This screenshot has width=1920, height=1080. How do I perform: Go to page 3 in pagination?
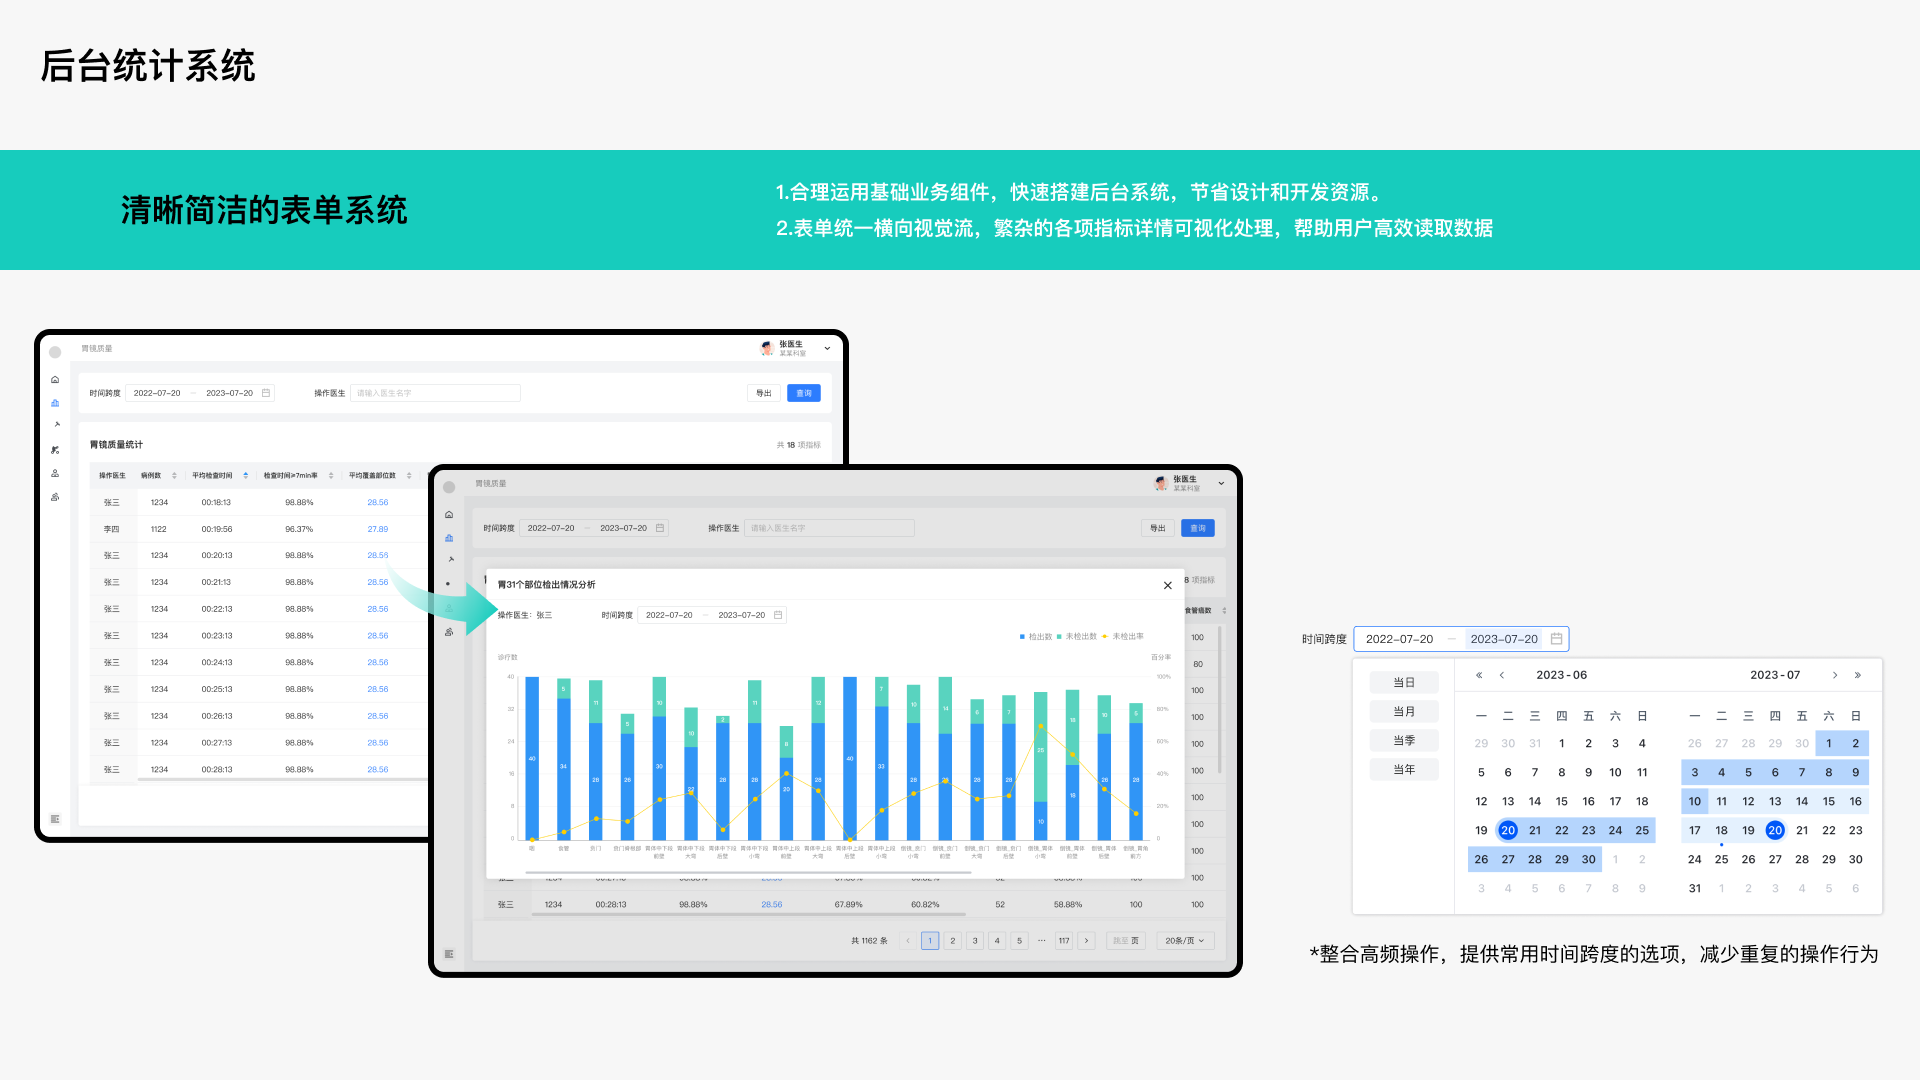click(975, 941)
